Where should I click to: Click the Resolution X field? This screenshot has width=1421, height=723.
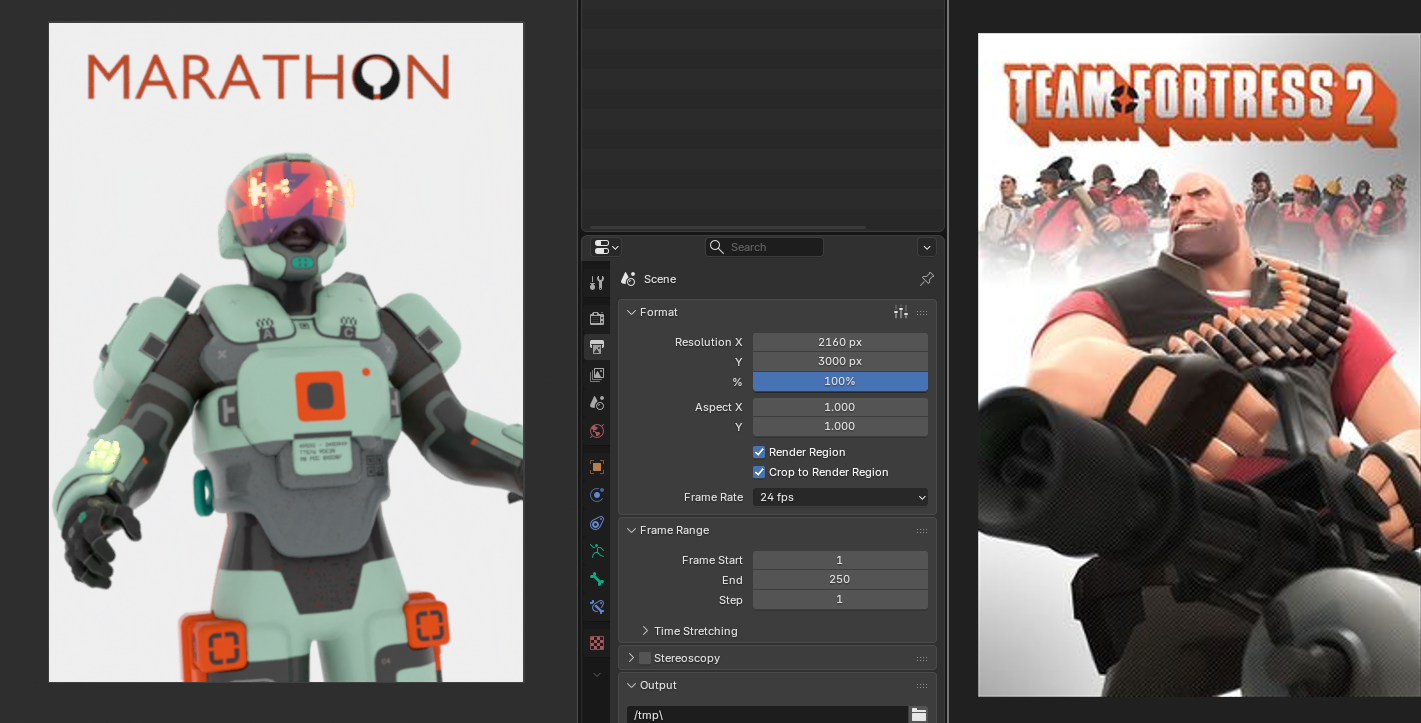(x=840, y=342)
